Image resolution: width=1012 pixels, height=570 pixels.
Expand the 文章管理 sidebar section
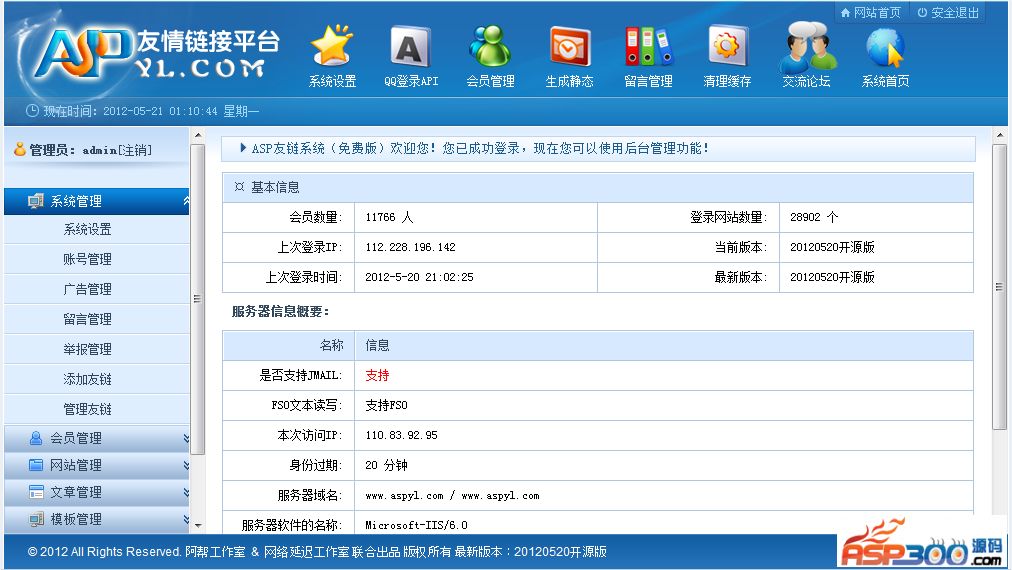point(186,492)
